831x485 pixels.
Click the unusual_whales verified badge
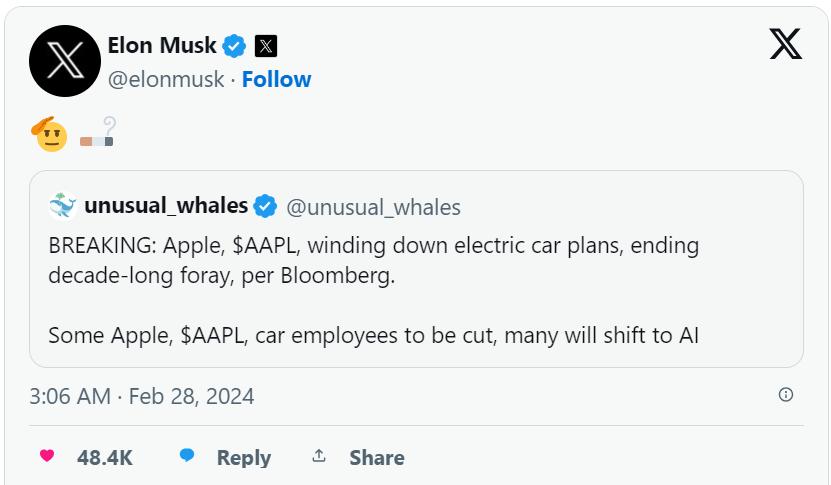point(265,206)
